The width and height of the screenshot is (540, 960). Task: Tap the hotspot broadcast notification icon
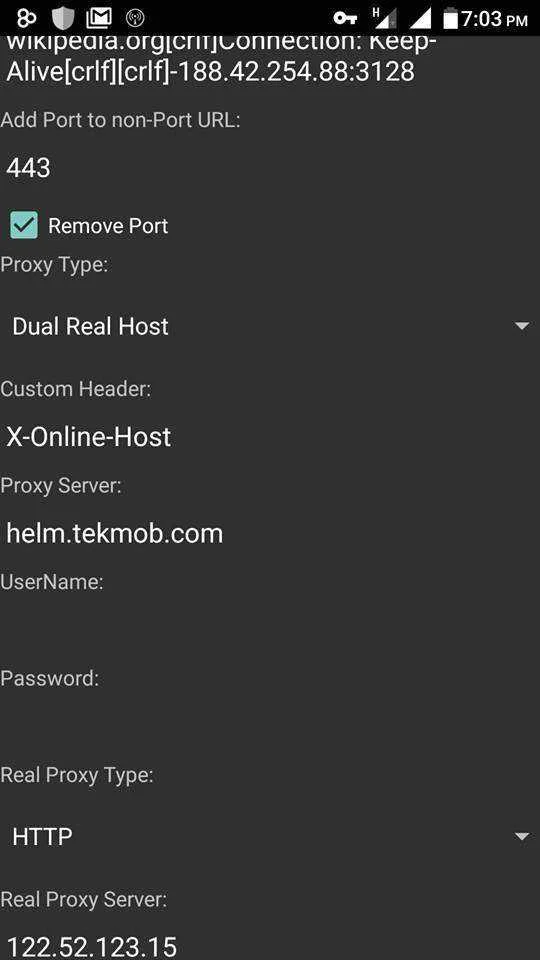click(135, 18)
